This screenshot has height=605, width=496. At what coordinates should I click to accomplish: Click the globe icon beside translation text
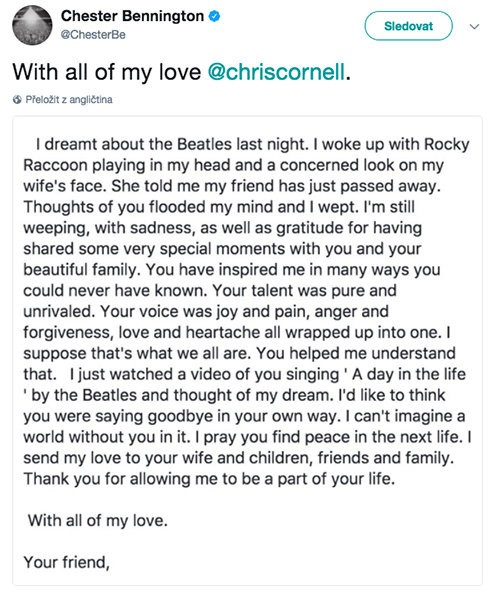click(x=17, y=100)
